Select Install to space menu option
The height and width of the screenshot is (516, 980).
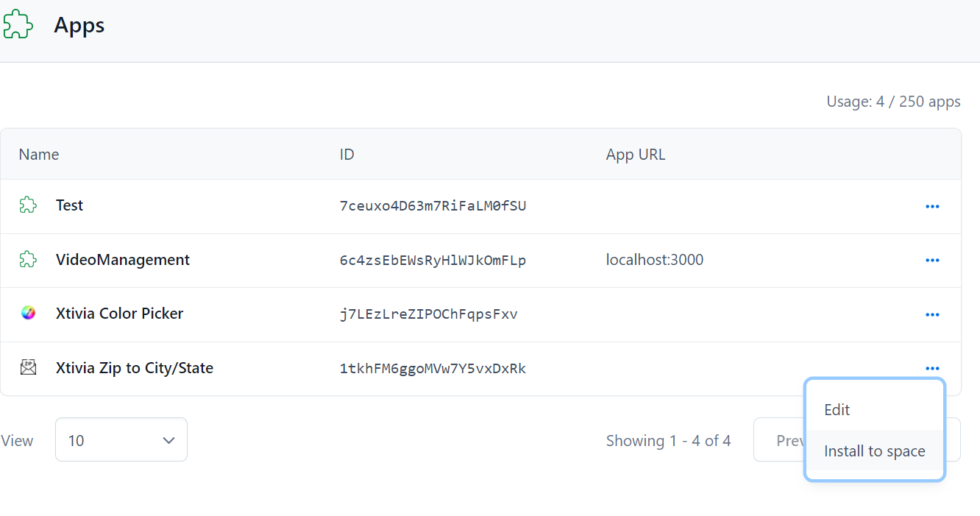click(874, 451)
